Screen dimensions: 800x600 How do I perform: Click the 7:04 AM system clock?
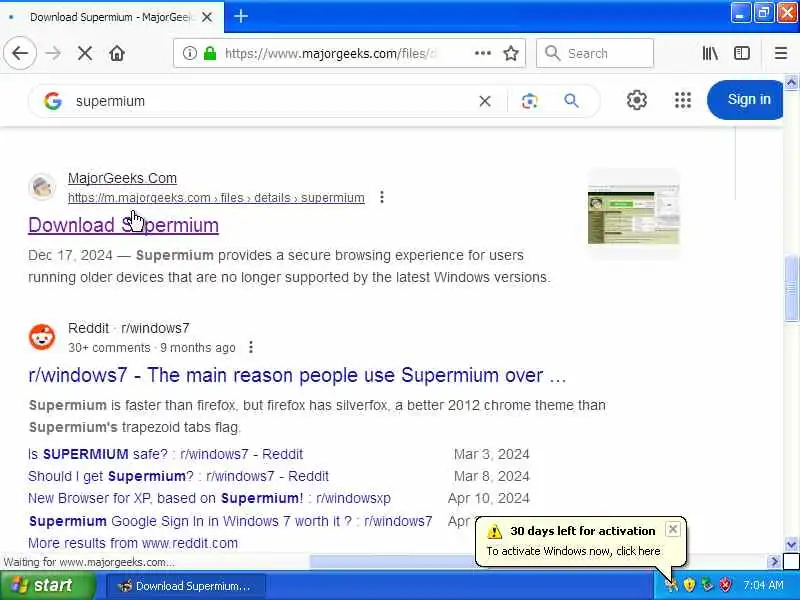point(763,585)
